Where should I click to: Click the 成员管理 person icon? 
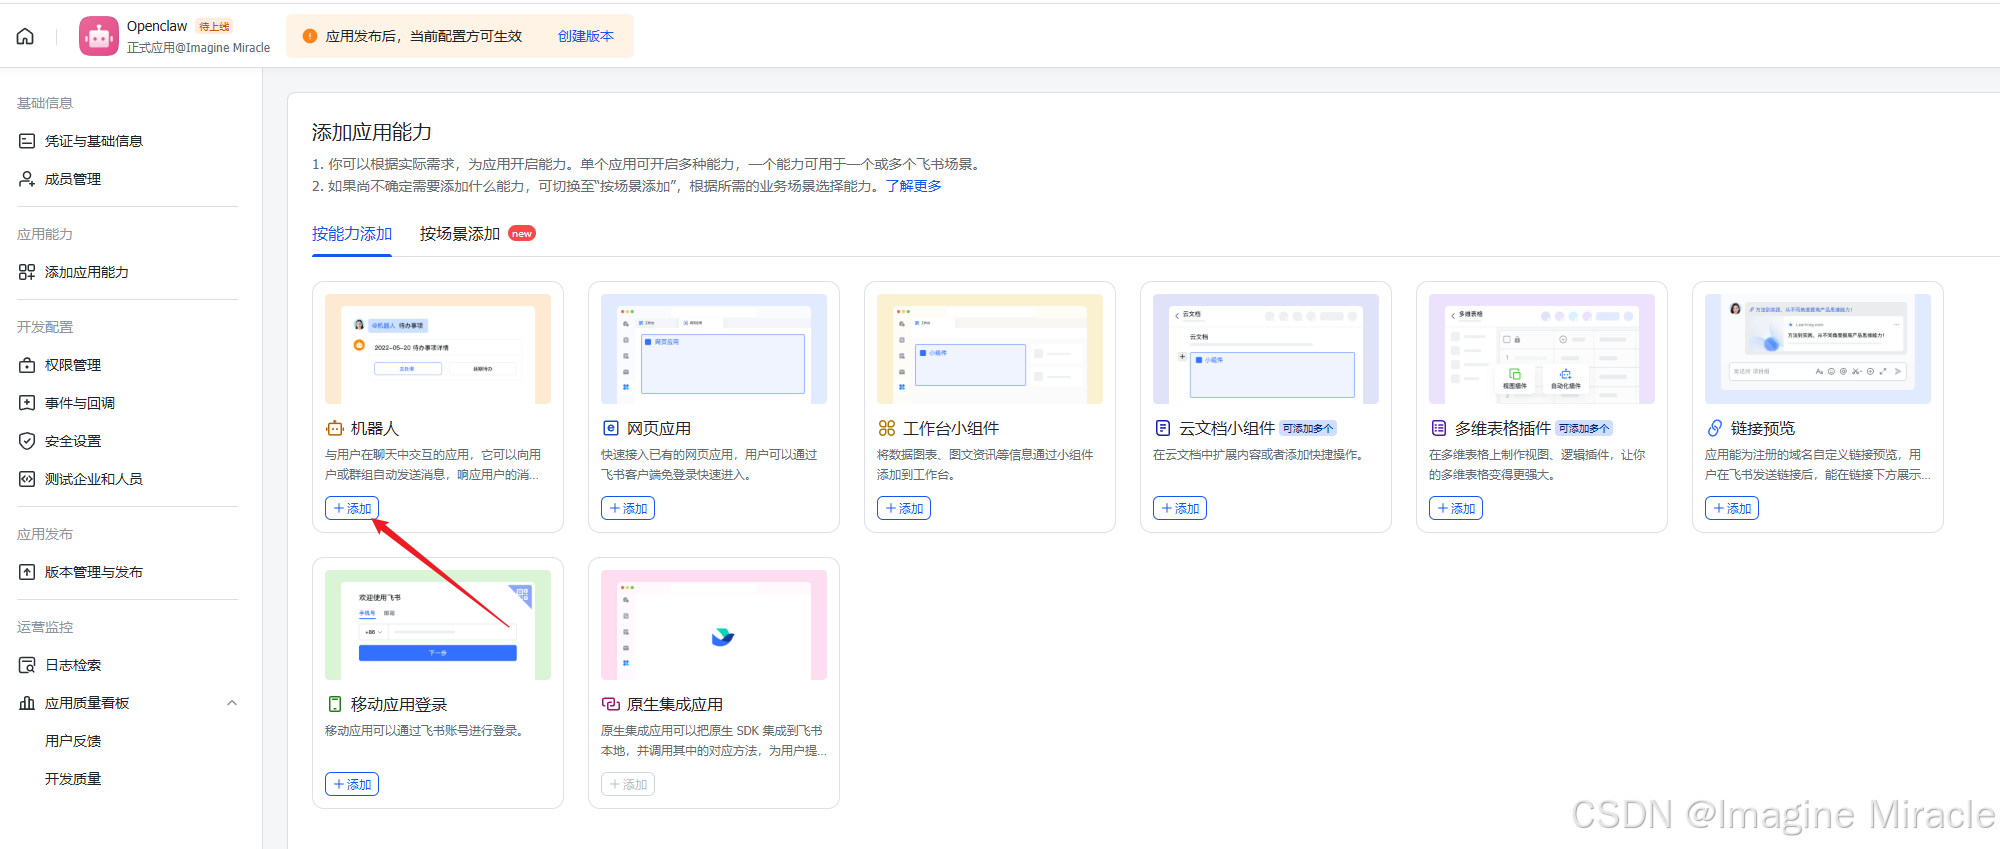click(x=27, y=179)
